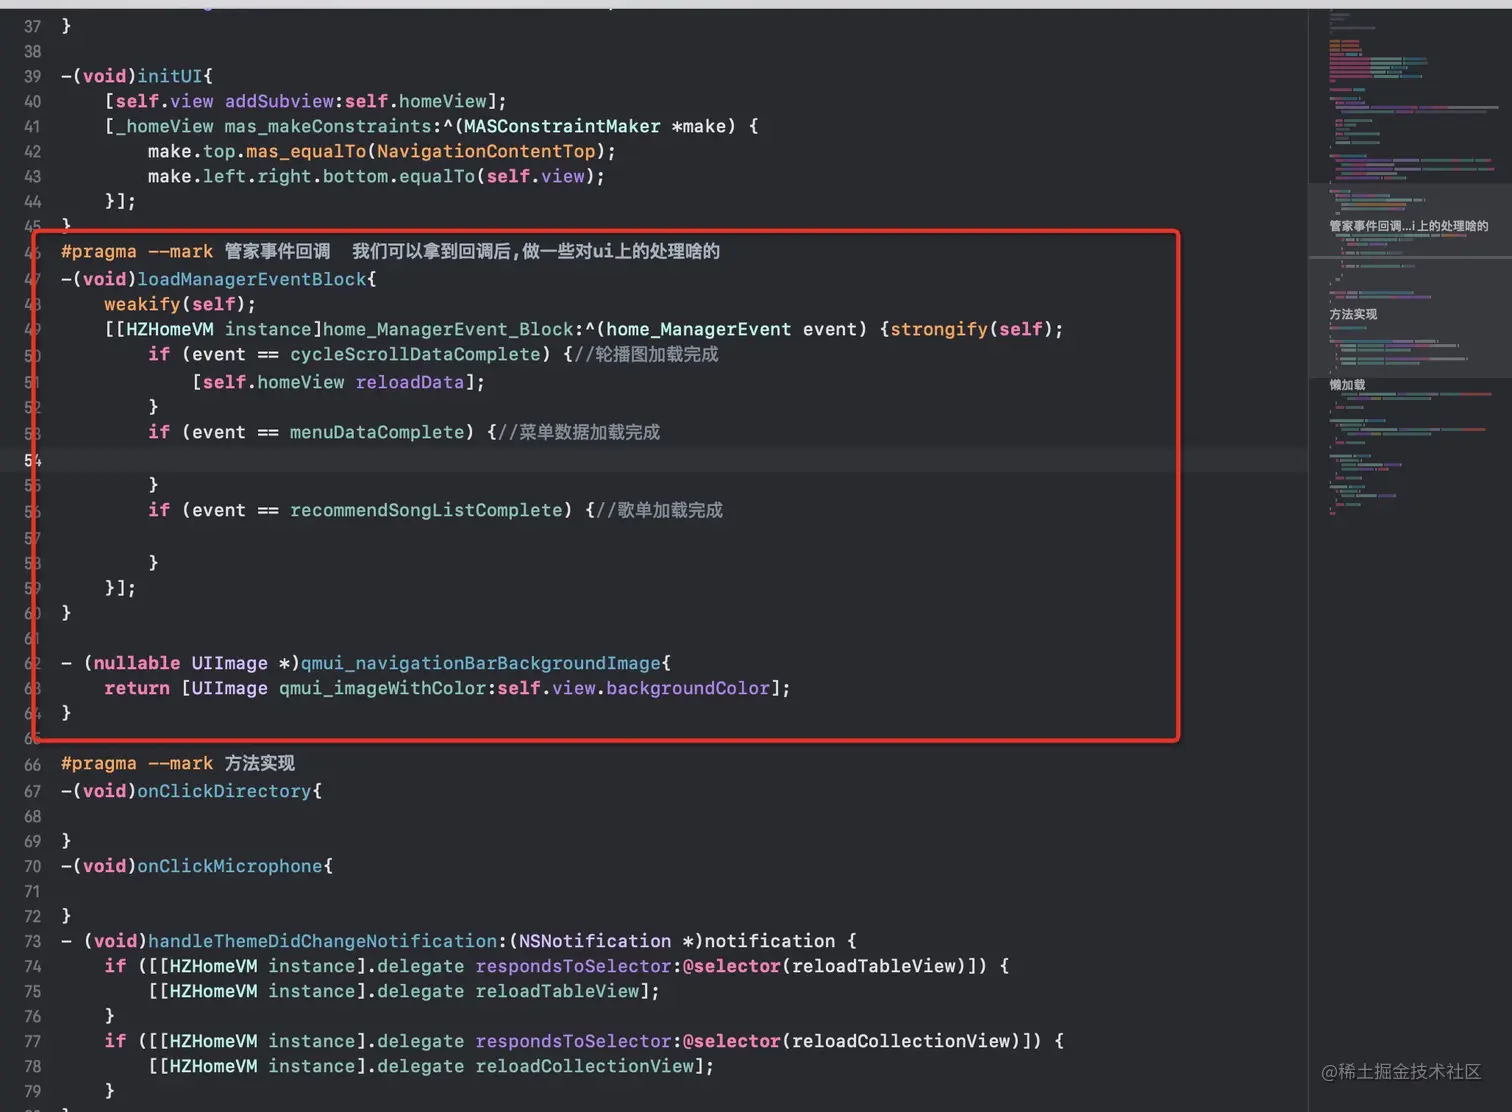This screenshot has width=1512, height=1112.
Task: Click NavigationContentTop macro
Action: tap(486, 151)
